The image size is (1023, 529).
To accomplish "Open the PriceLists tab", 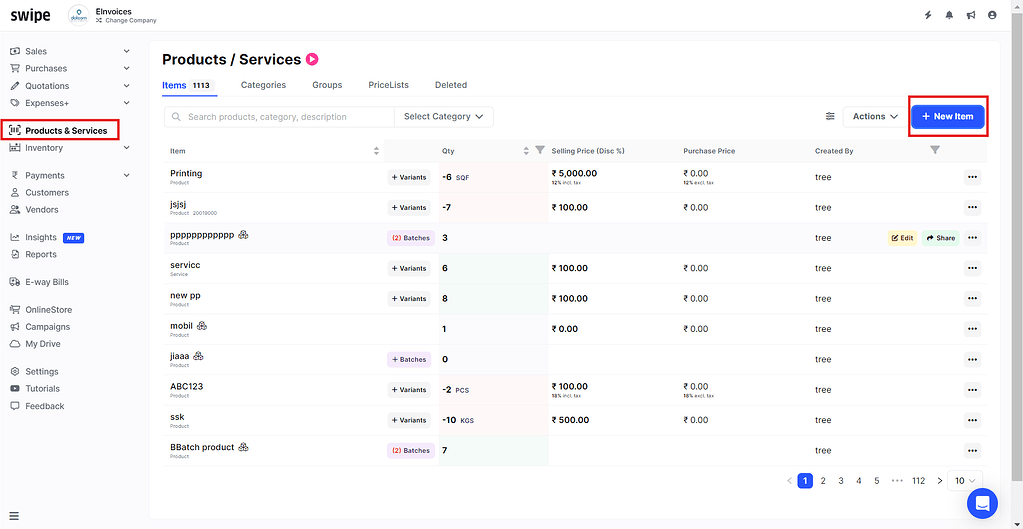I will click(388, 85).
